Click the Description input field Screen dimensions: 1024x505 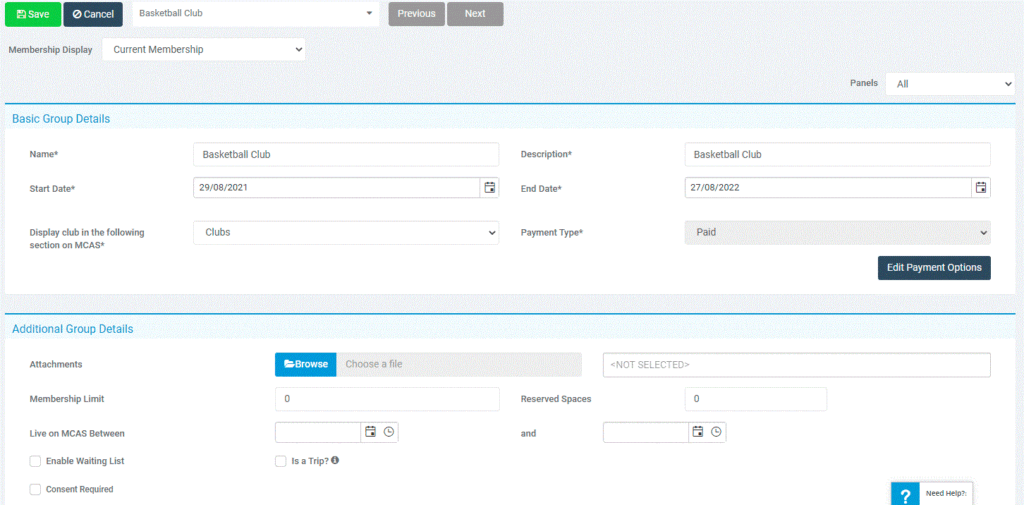(x=838, y=155)
